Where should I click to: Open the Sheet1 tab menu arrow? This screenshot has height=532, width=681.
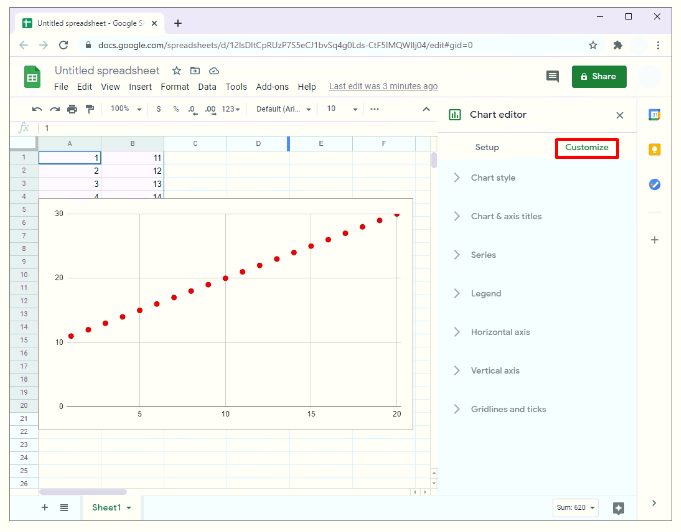click(x=129, y=508)
